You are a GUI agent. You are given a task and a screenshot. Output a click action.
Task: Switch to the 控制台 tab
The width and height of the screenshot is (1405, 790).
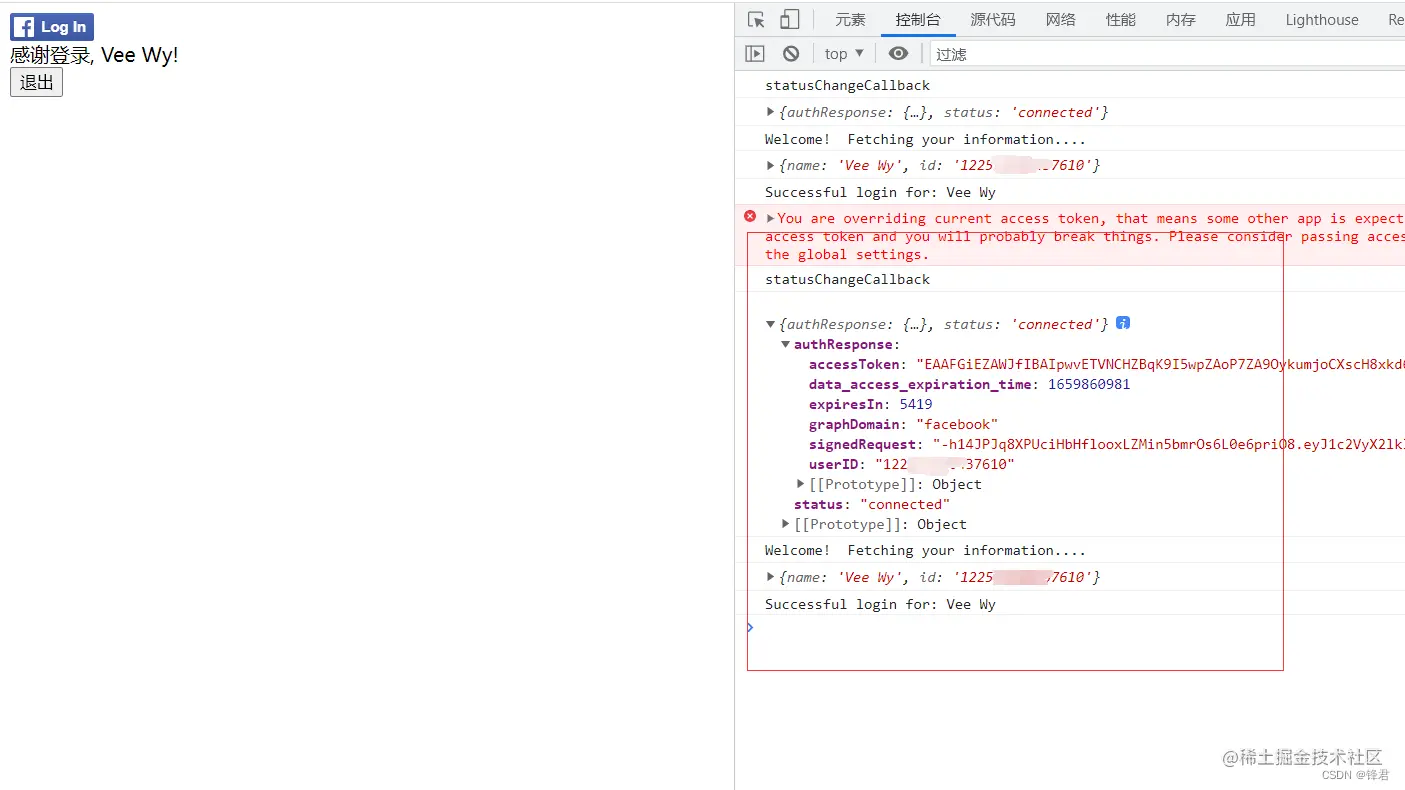pyautogui.click(x=918, y=19)
